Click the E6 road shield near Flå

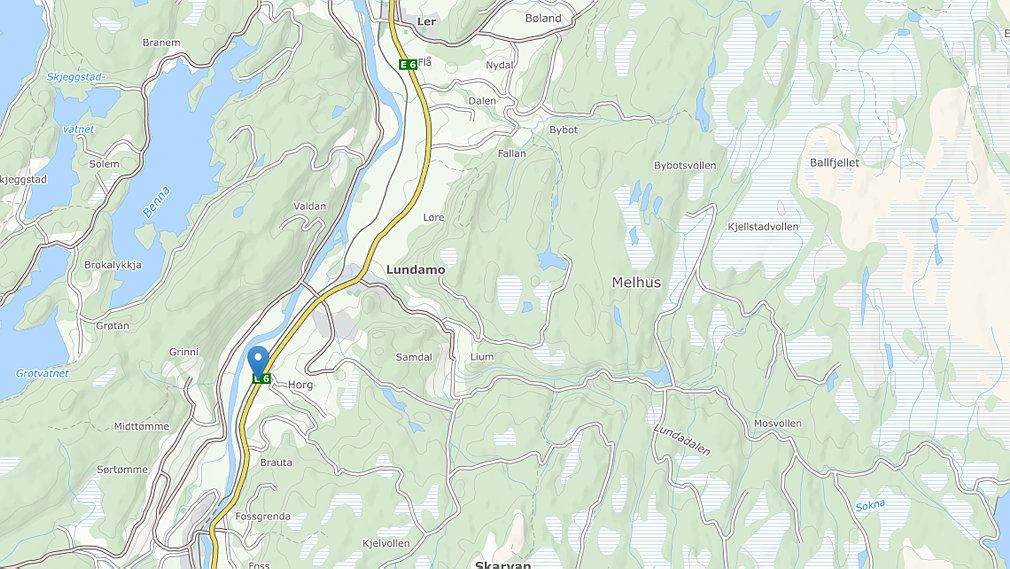point(407,64)
